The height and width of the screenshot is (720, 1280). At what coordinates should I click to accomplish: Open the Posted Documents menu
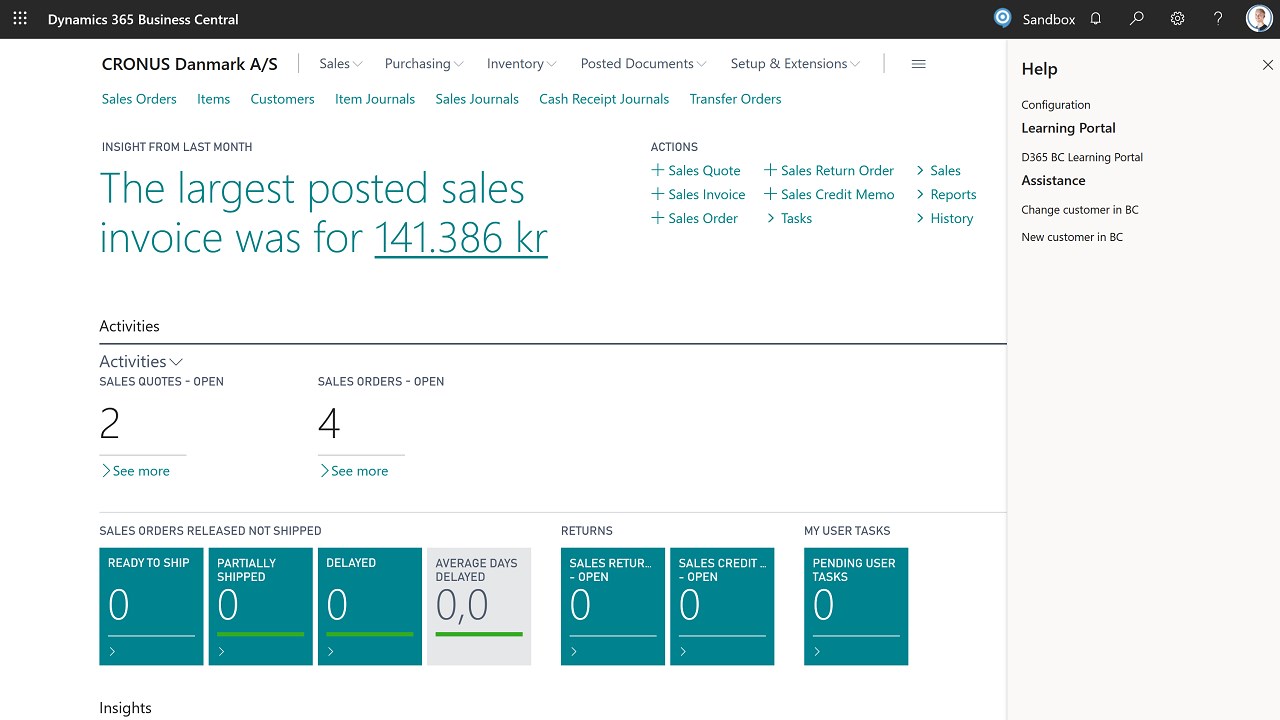coord(643,64)
